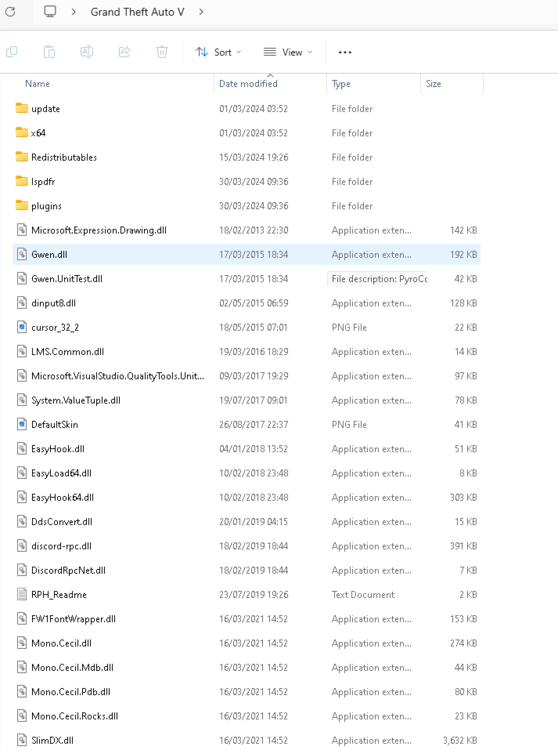
Task: Select Mono.Cecil.Pdb.dll file name
Action: point(71,692)
